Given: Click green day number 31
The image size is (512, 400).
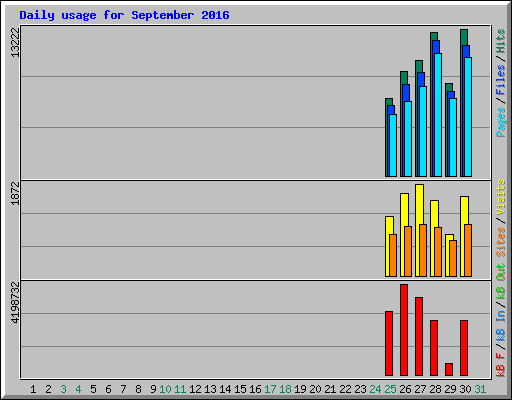Looking at the screenshot, I should 480,389.
